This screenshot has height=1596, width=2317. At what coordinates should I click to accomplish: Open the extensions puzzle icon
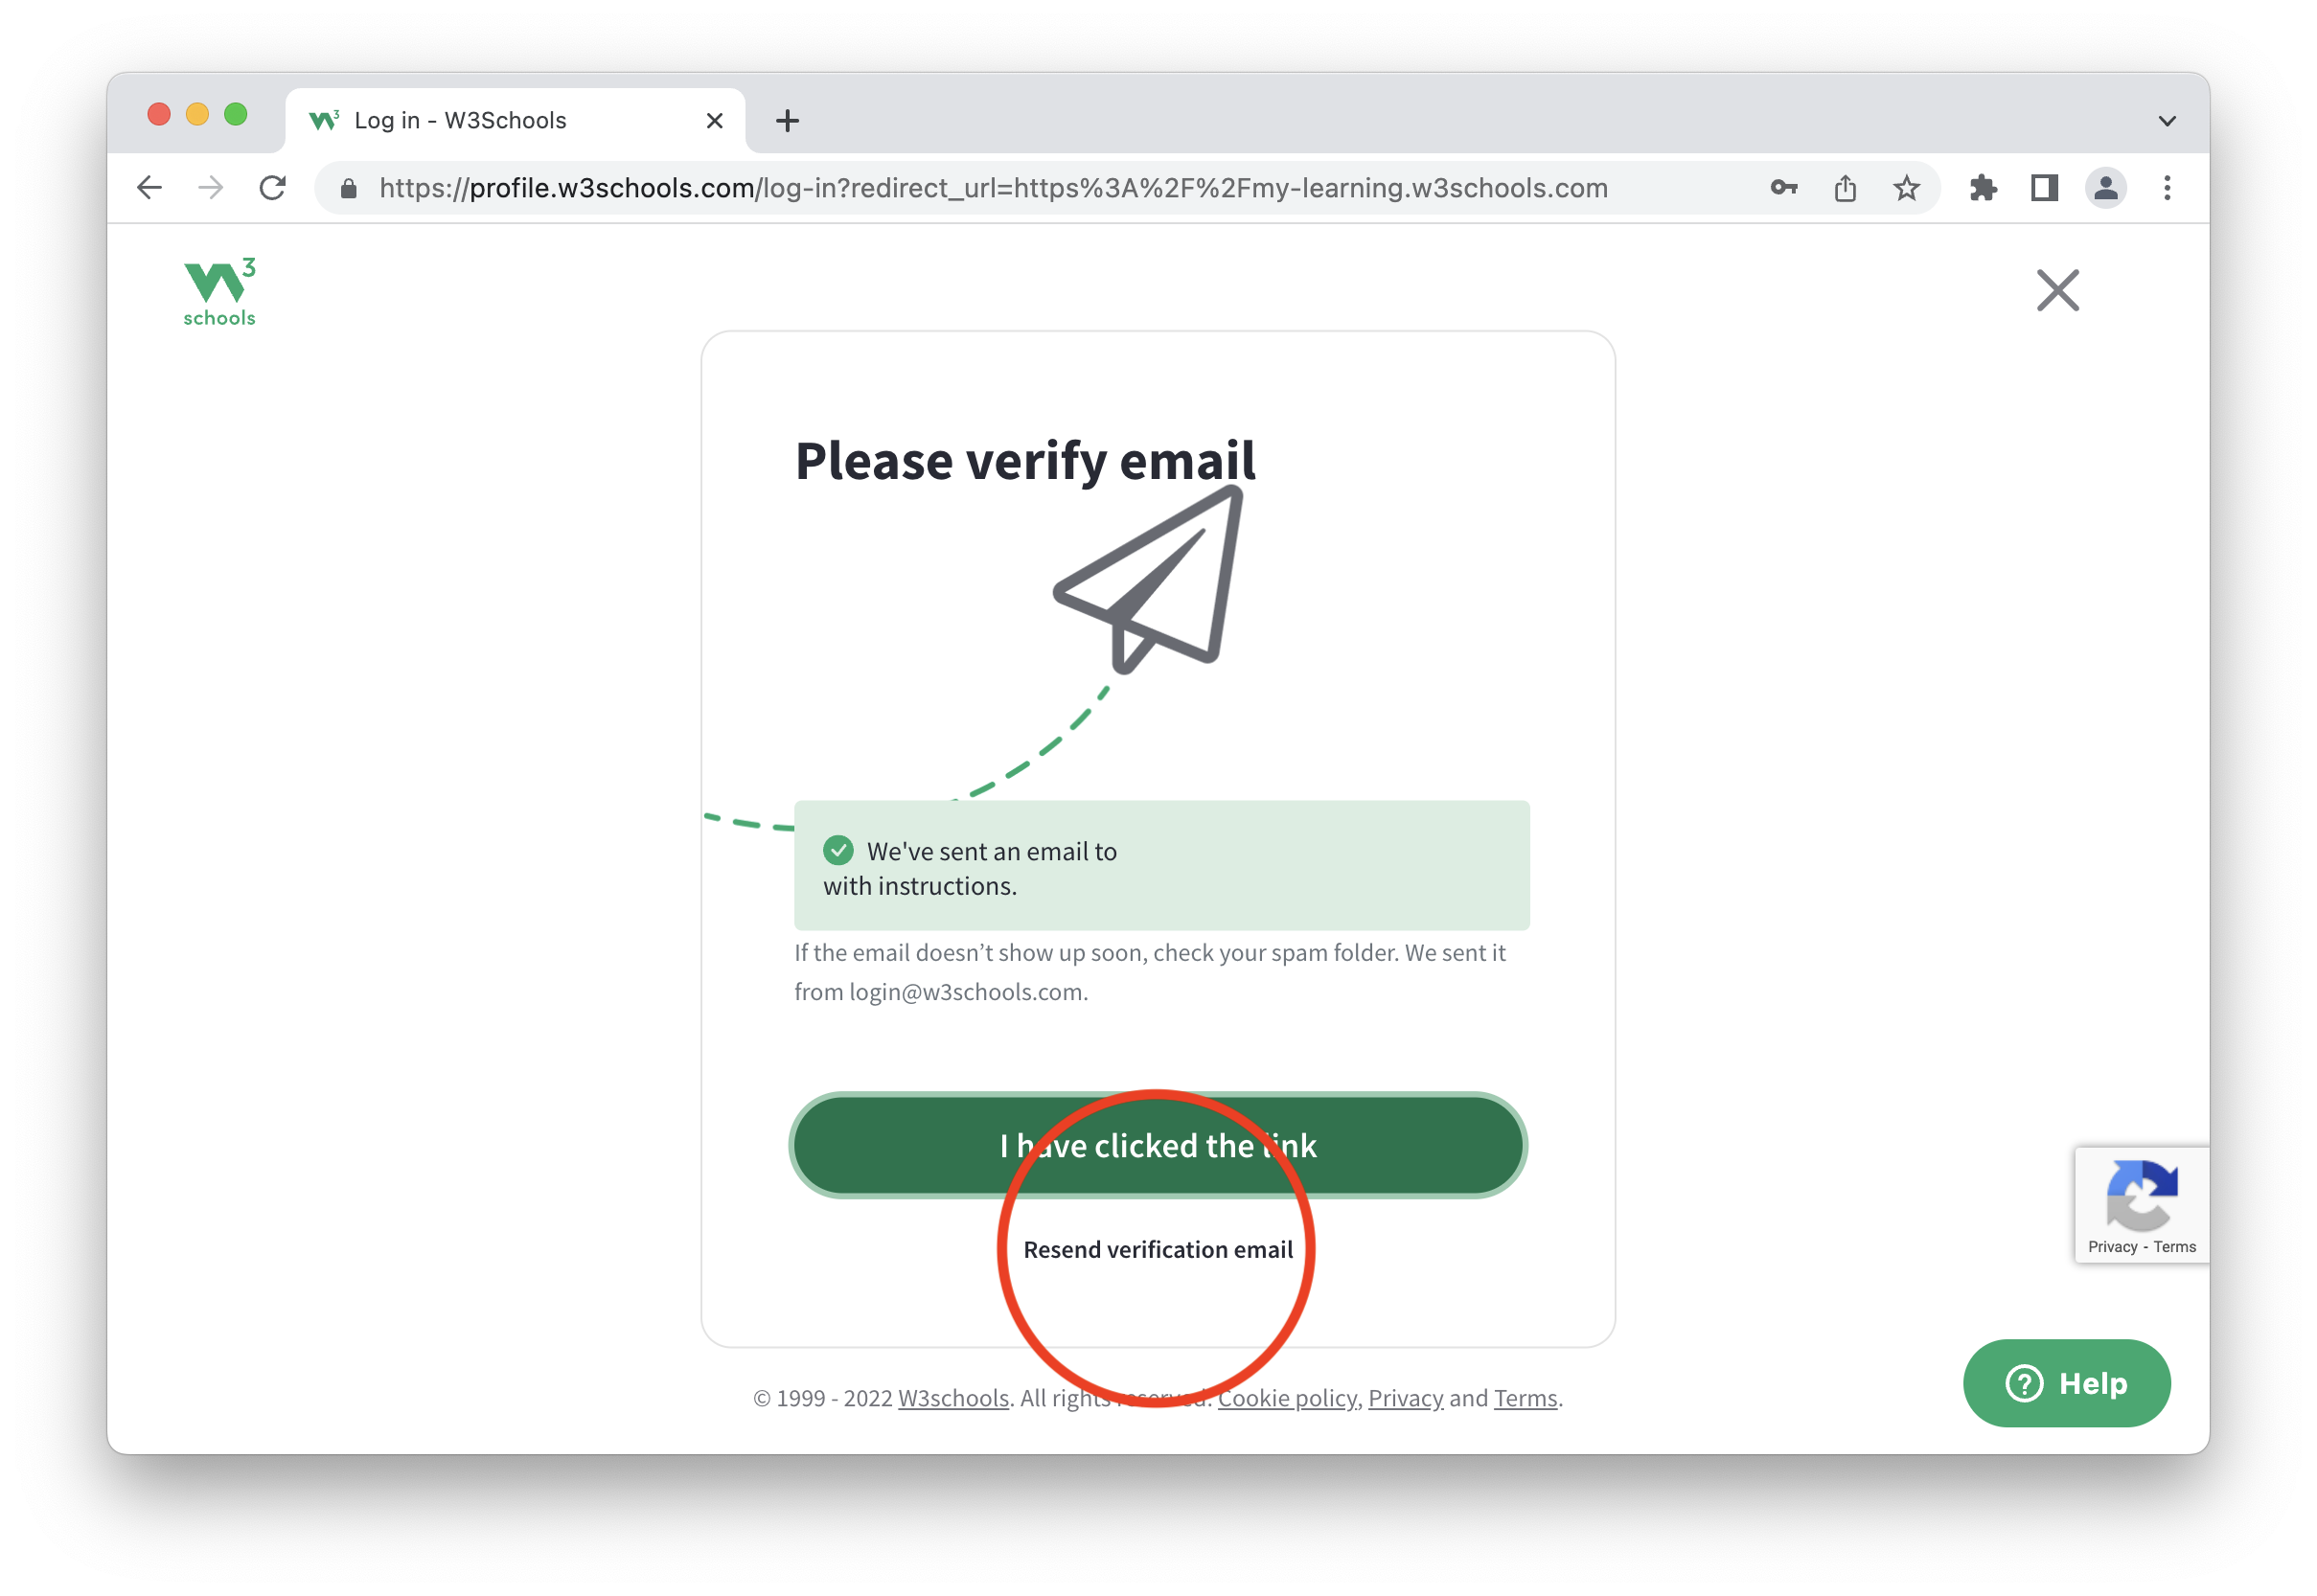[1982, 188]
